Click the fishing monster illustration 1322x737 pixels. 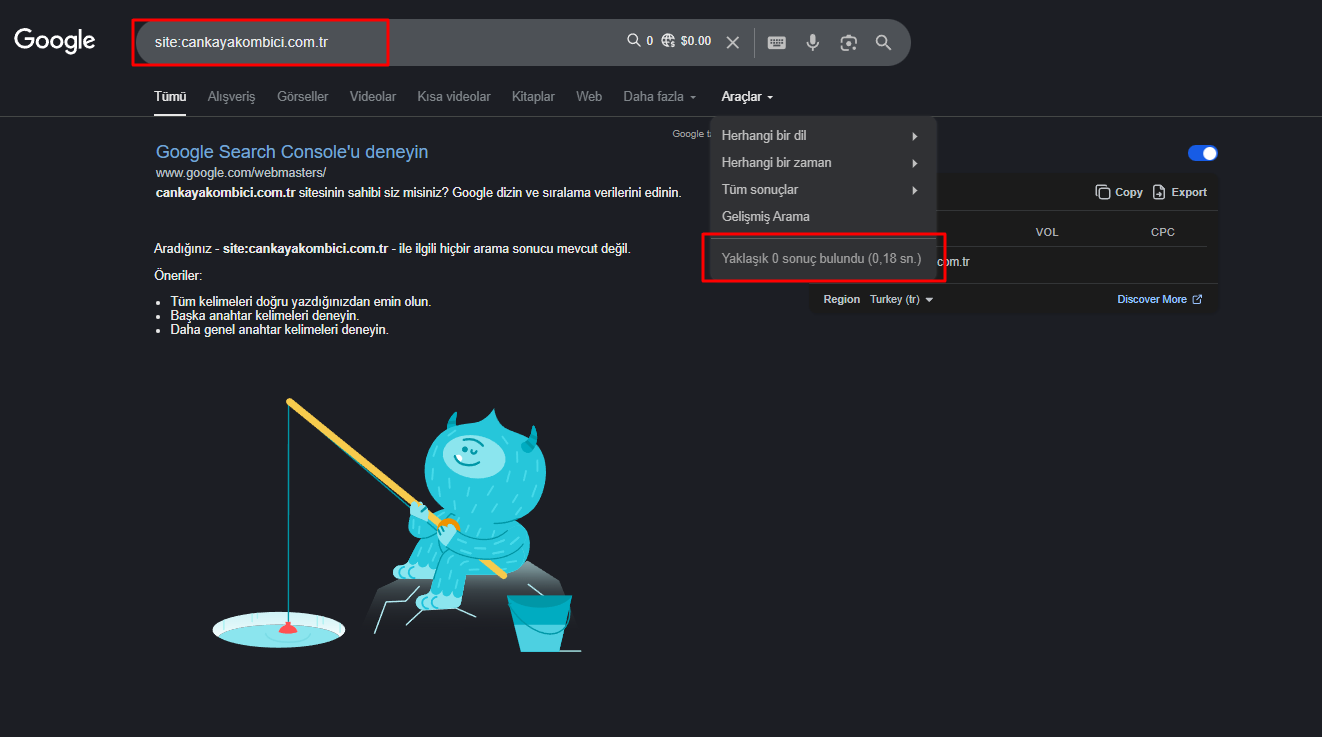click(x=397, y=526)
